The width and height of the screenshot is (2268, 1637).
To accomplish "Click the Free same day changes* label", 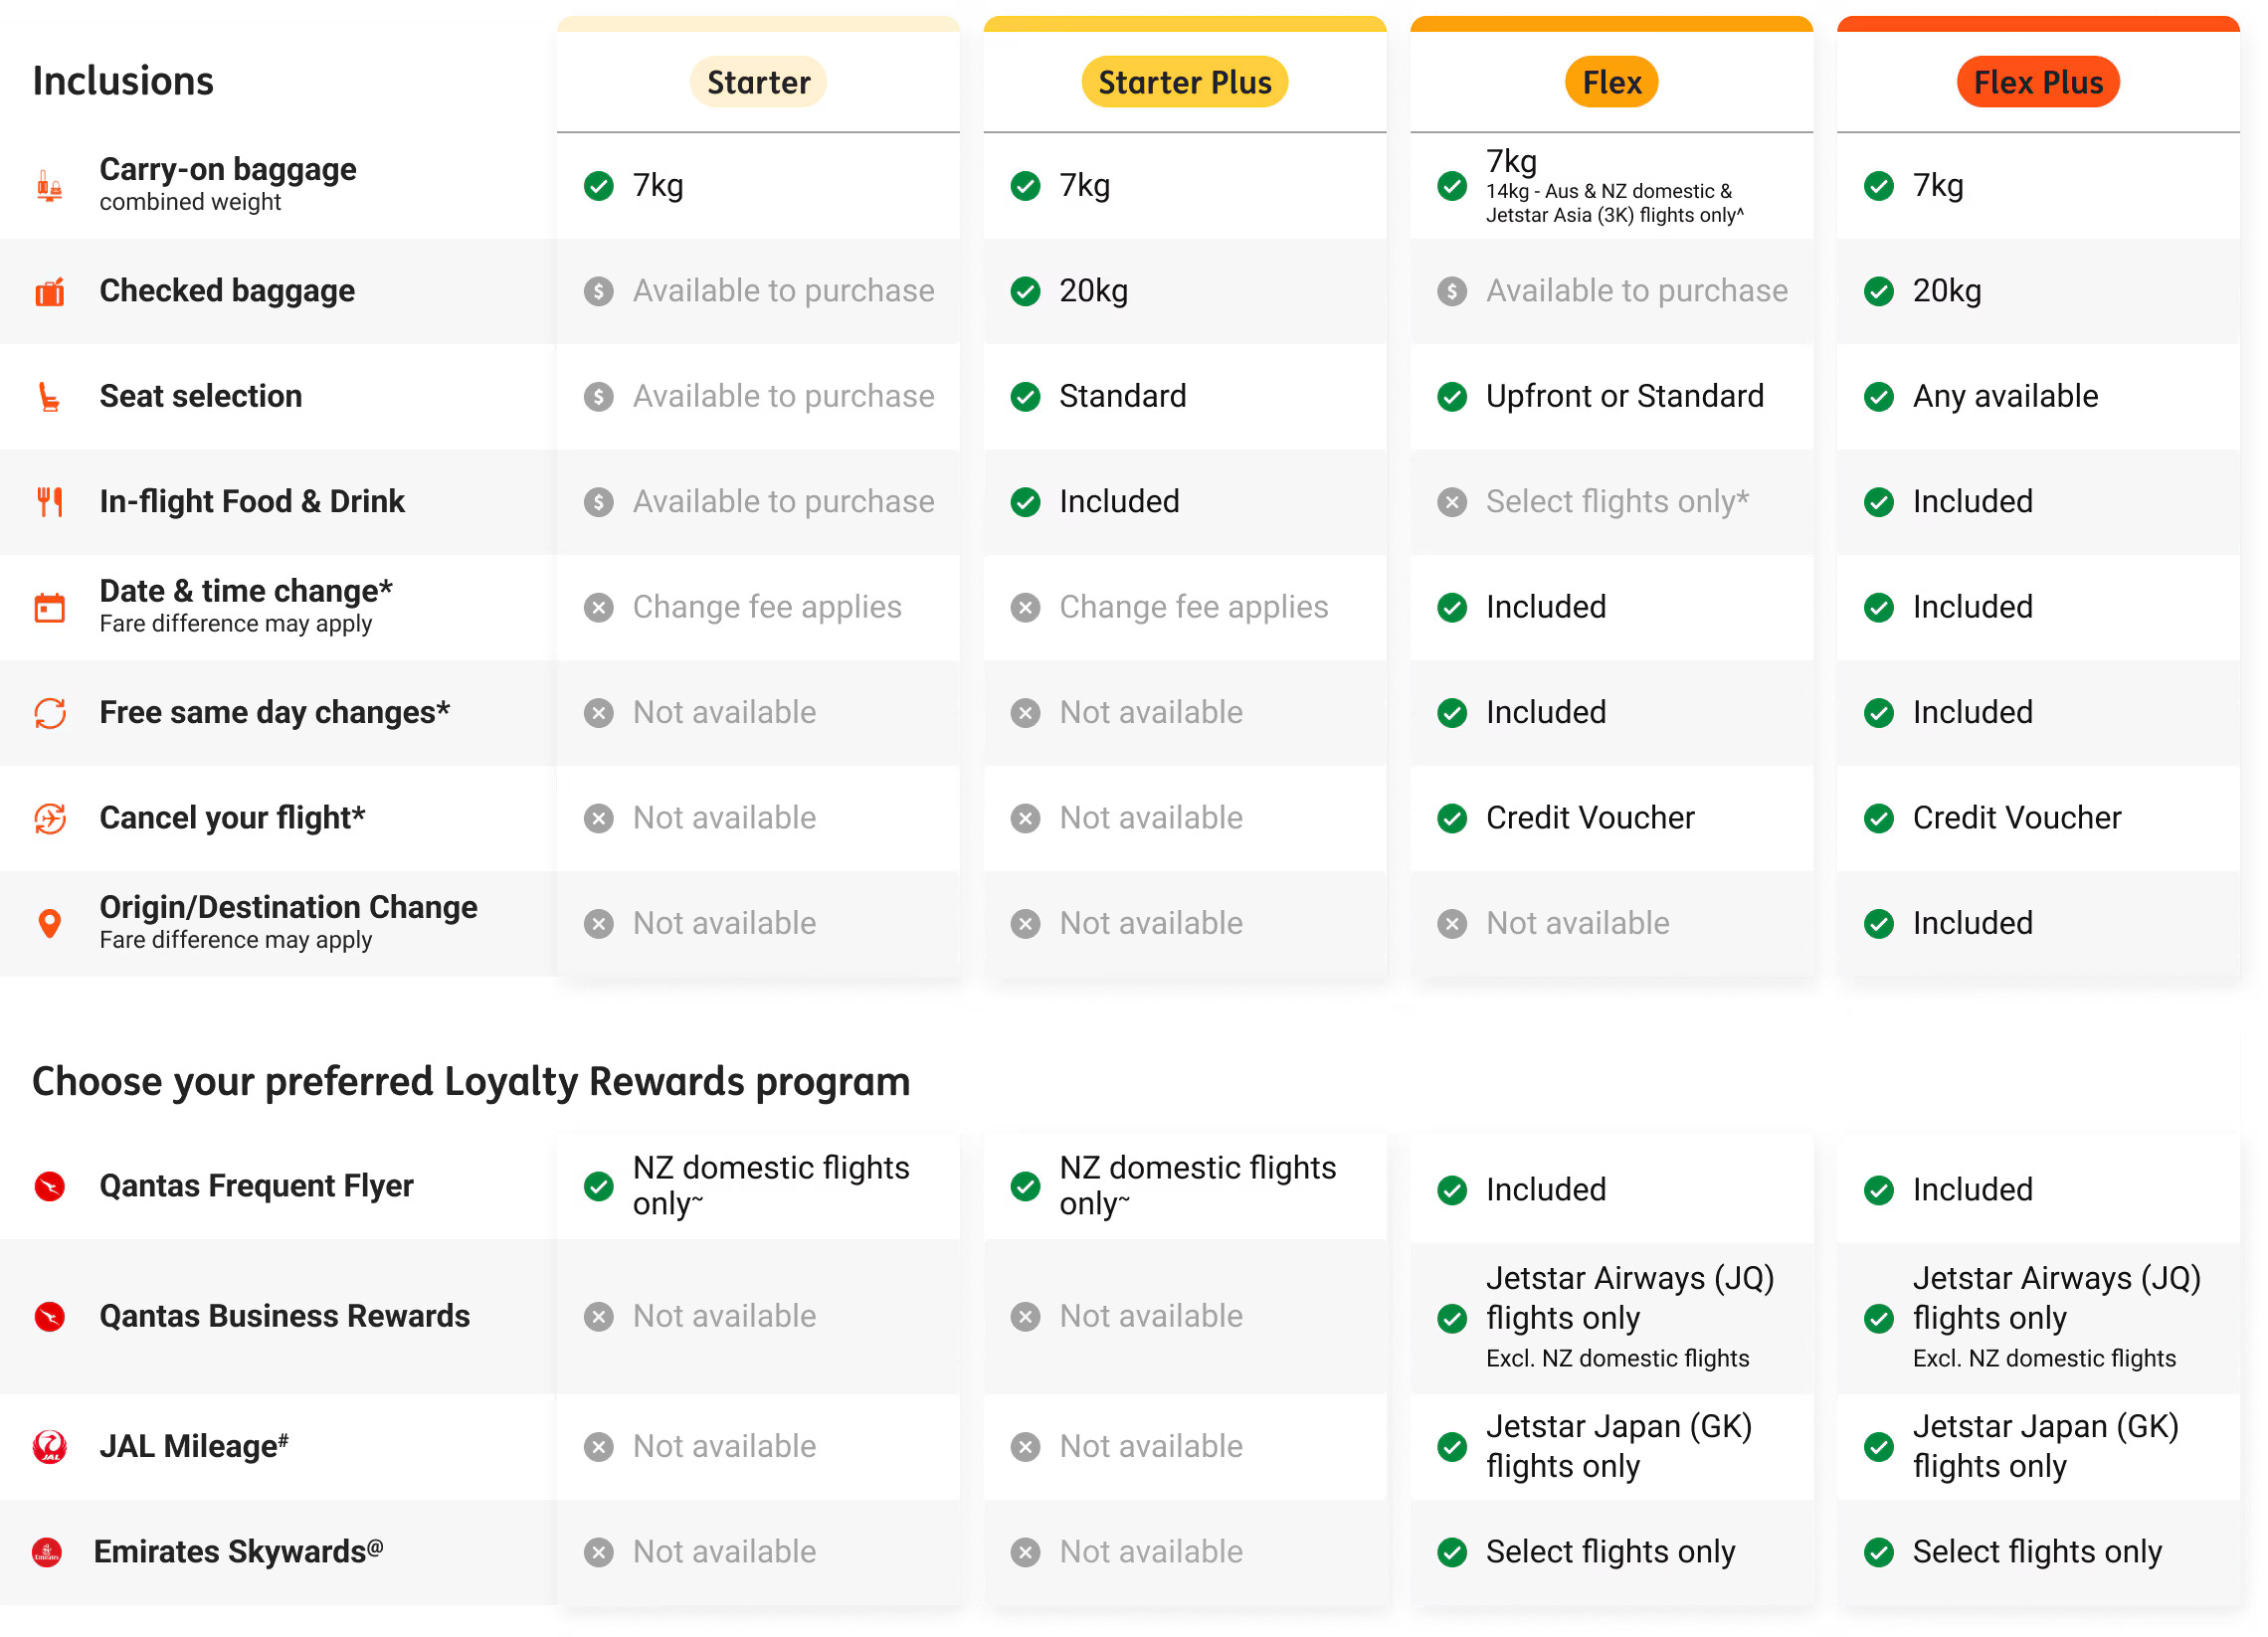I will click(x=275, y=713).
